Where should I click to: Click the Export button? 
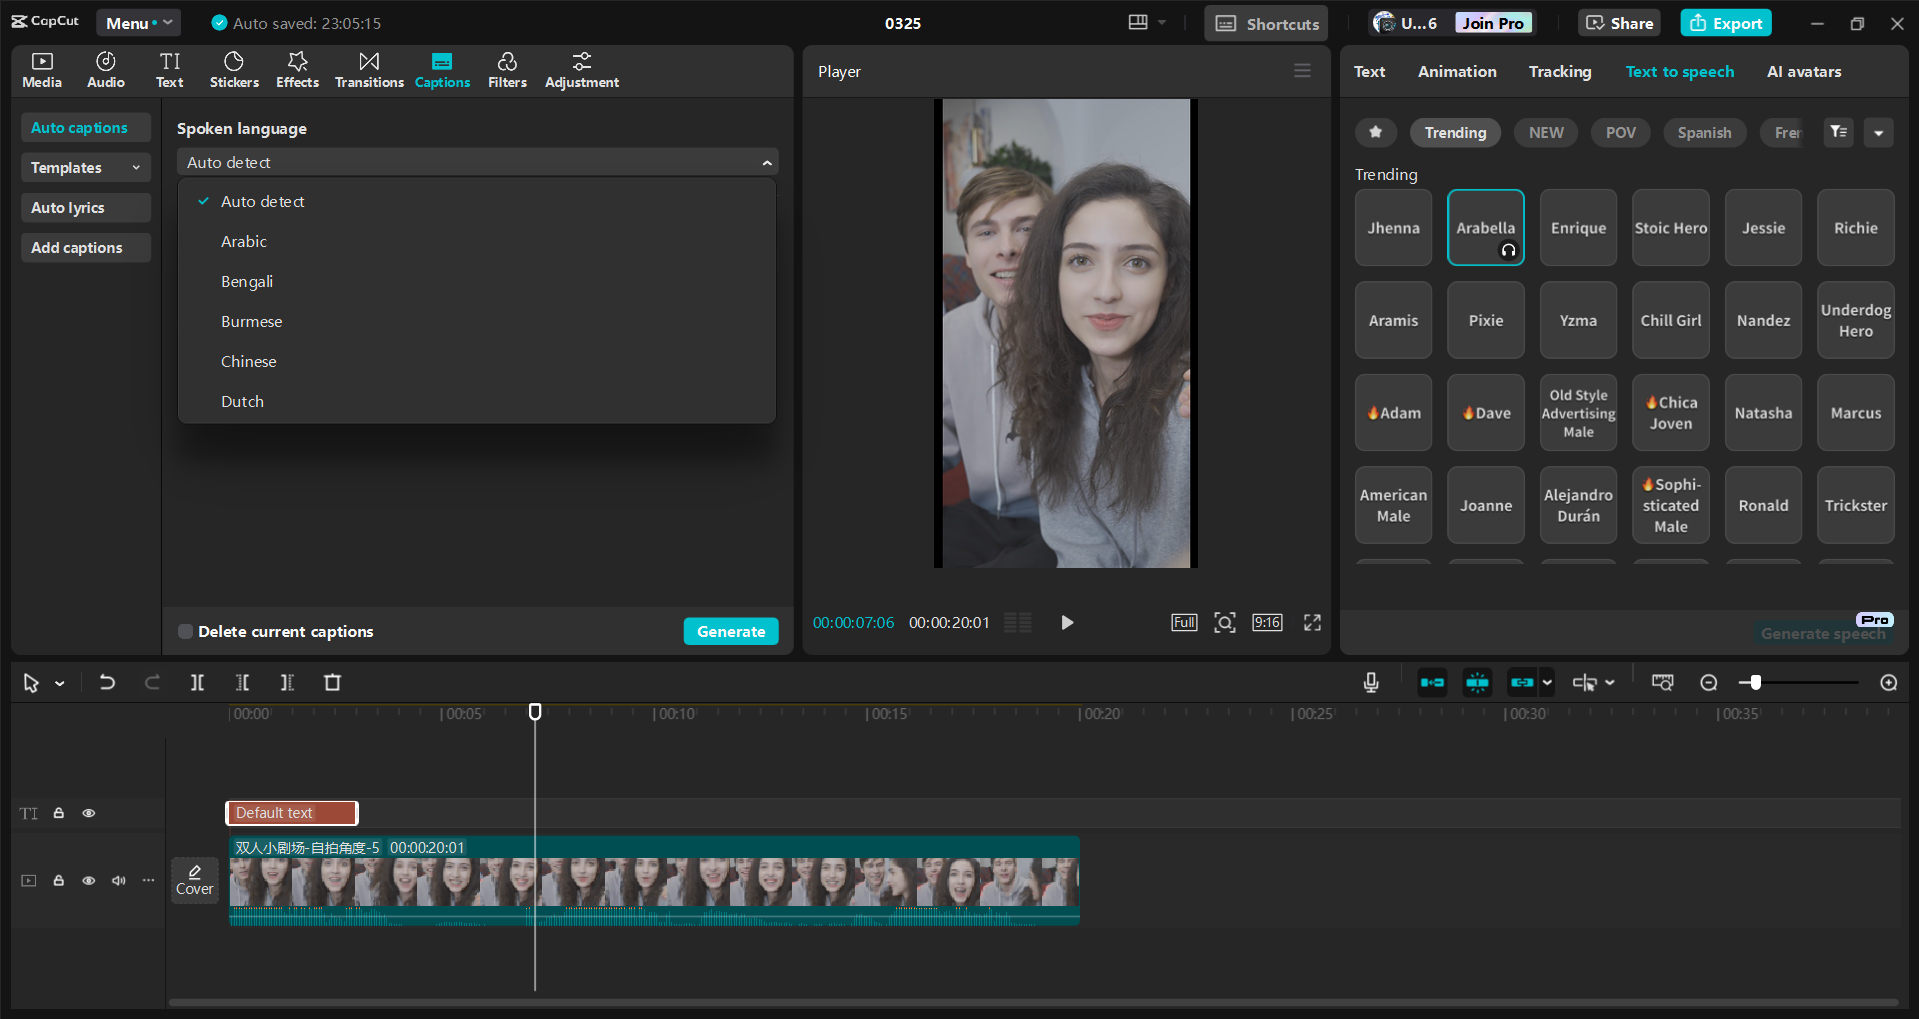(x=1724, y=22)
